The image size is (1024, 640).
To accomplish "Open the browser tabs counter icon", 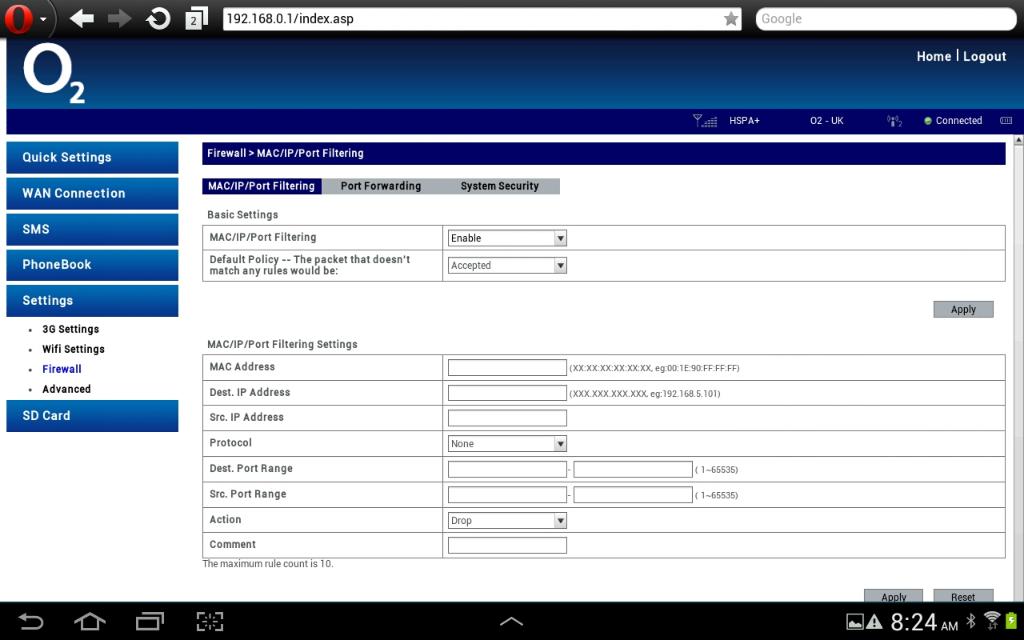I will coord(197,19).
